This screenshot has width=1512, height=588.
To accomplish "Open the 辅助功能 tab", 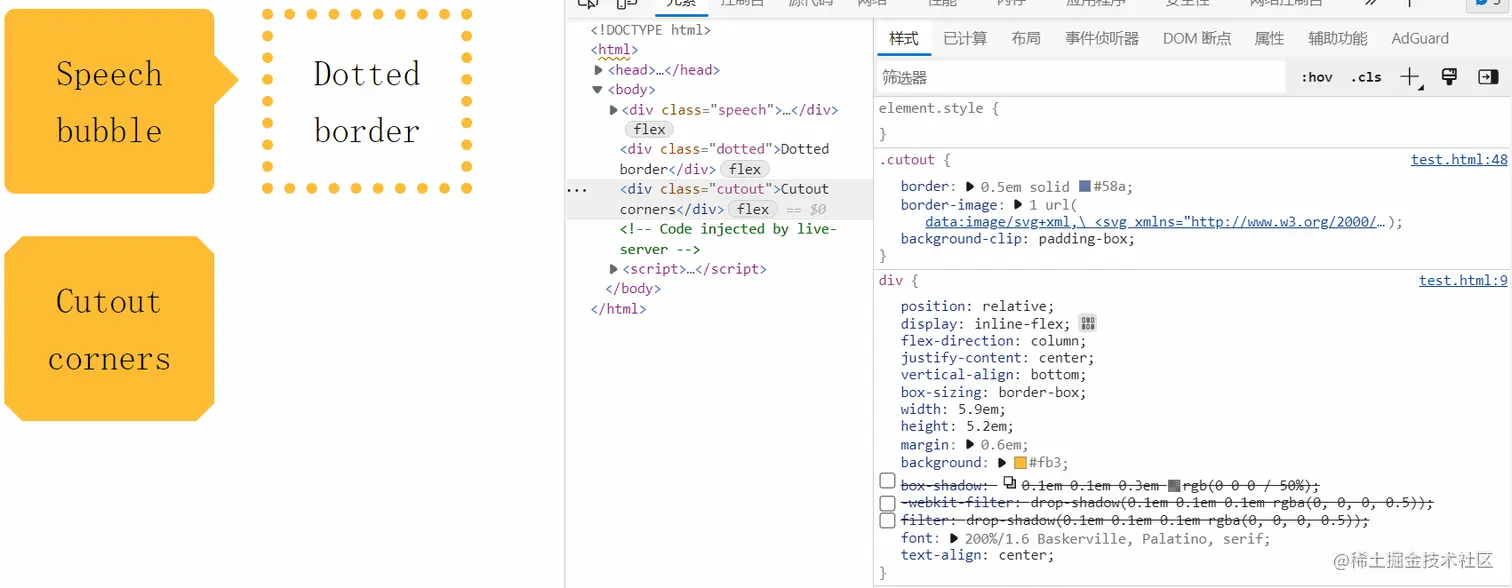I will (1338, 38).
